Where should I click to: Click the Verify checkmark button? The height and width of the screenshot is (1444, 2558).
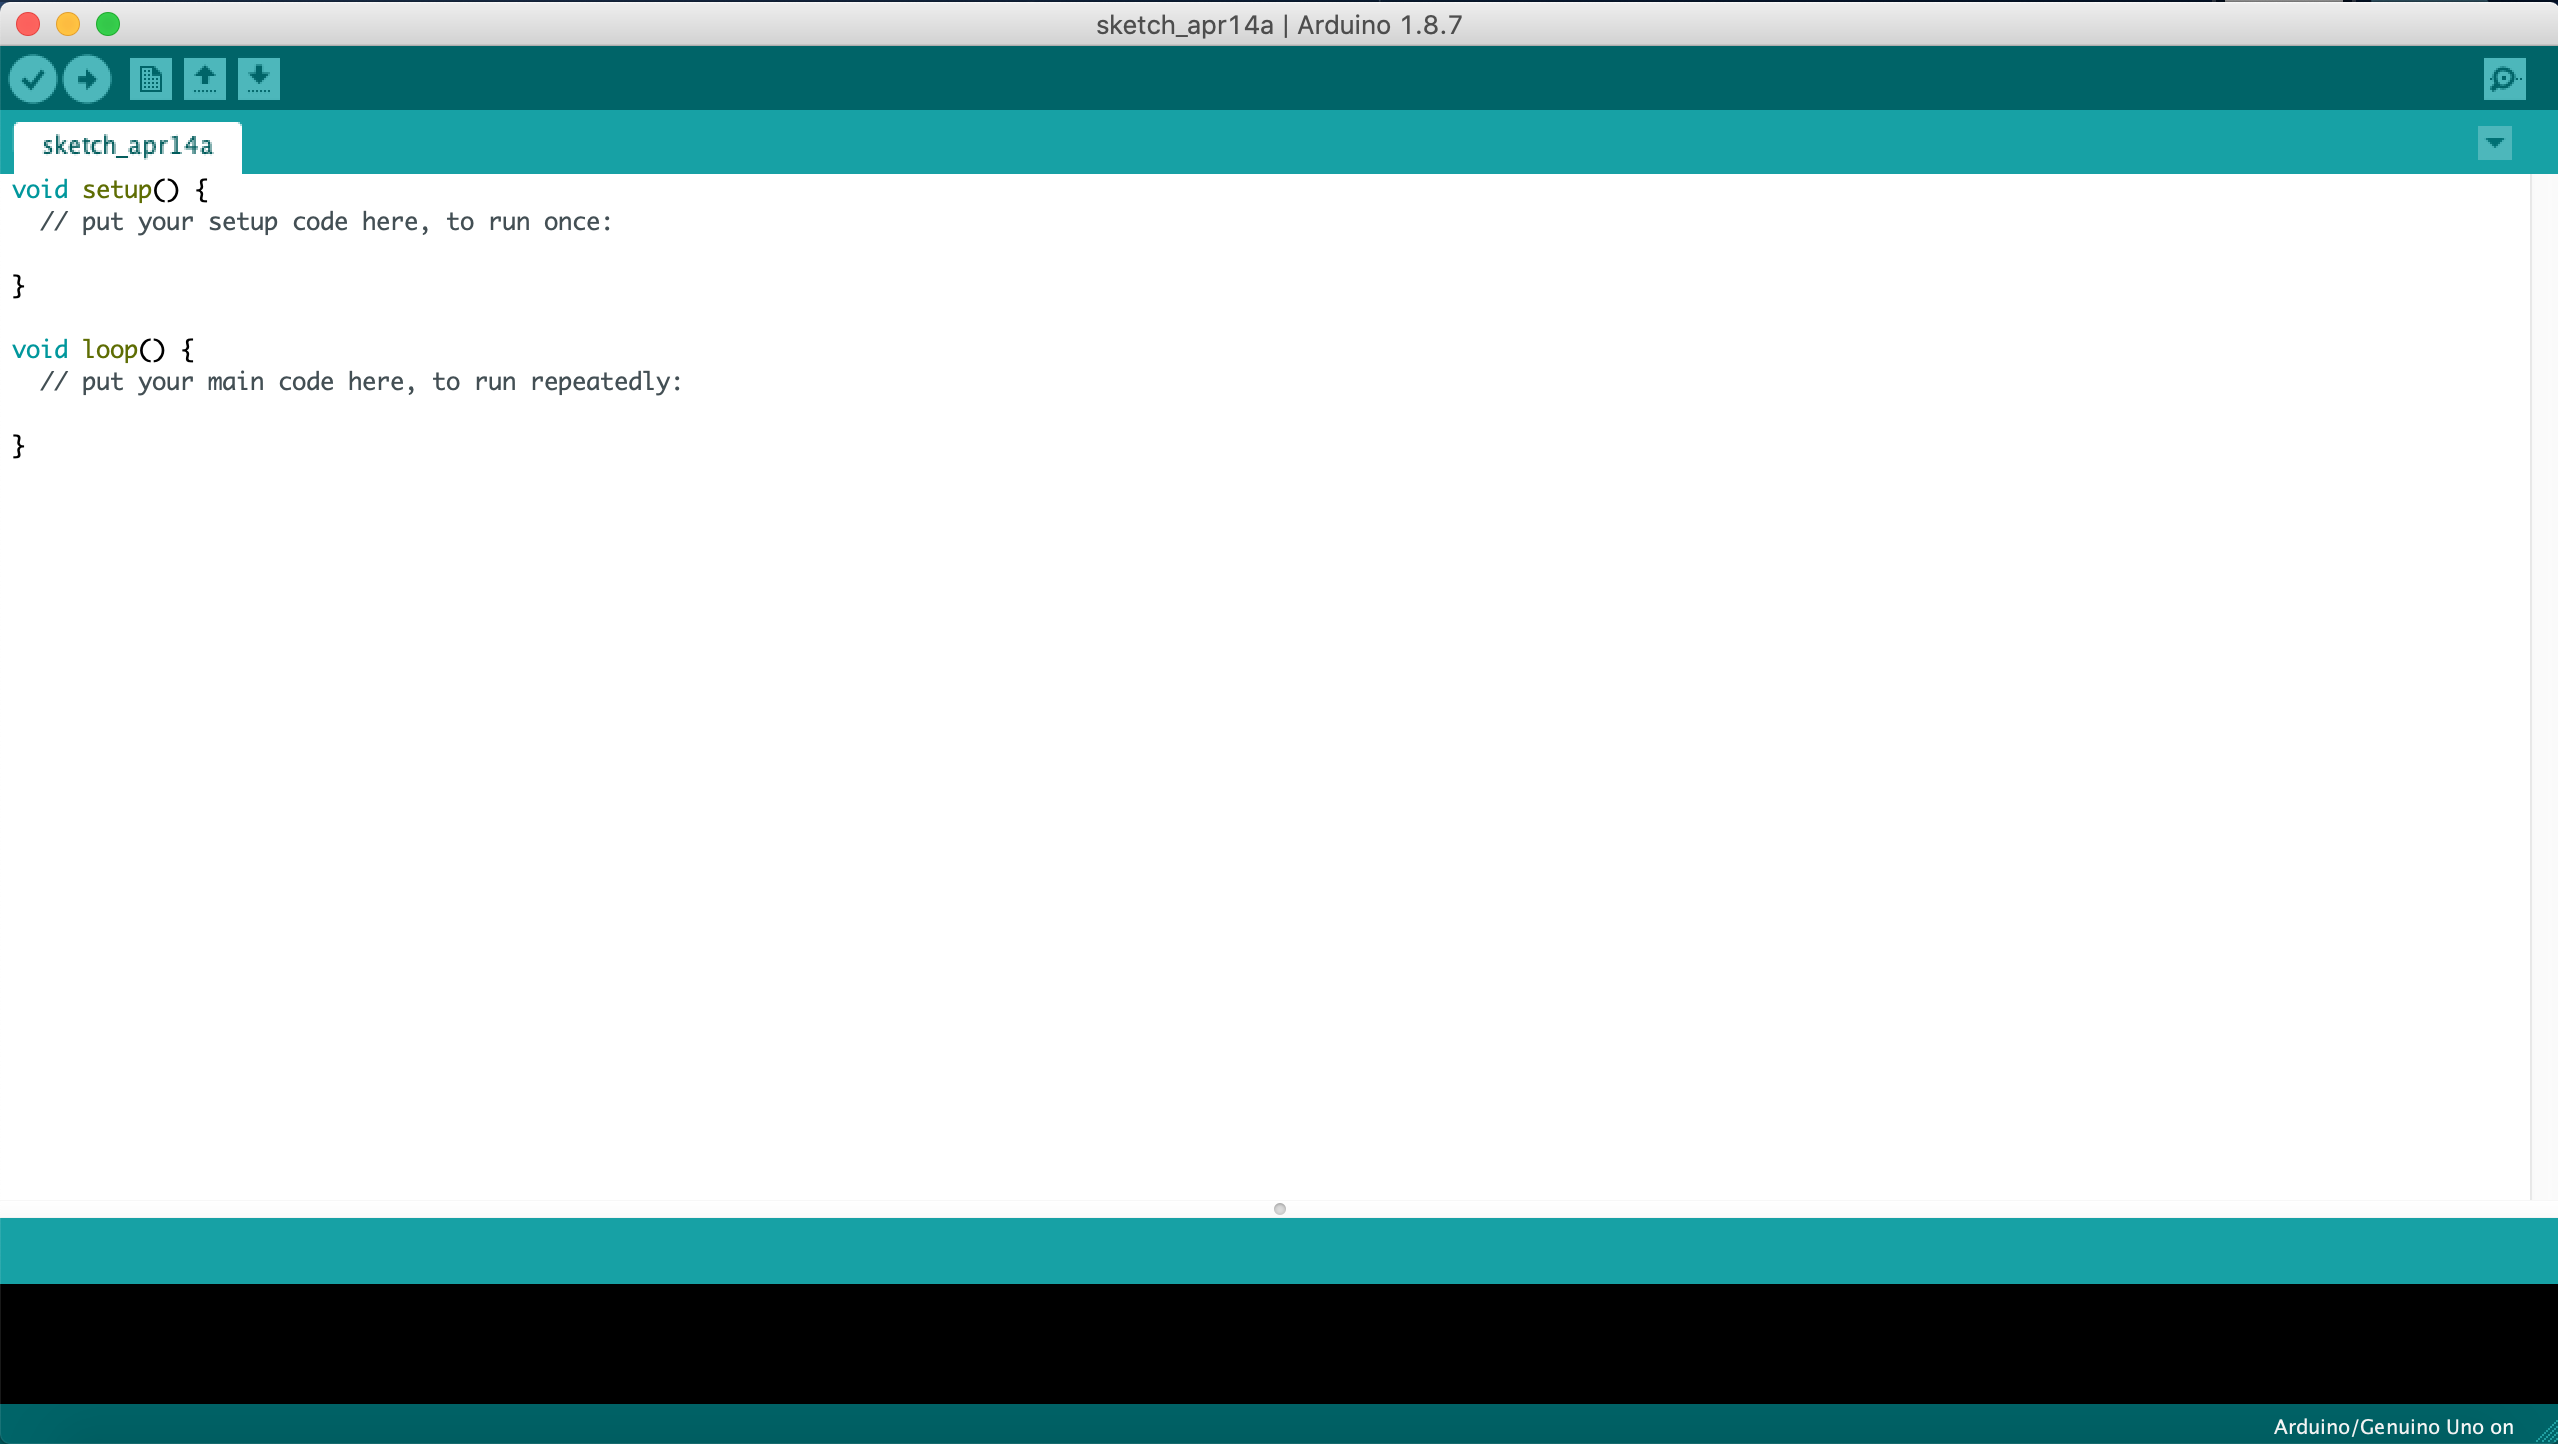[33, 79]
